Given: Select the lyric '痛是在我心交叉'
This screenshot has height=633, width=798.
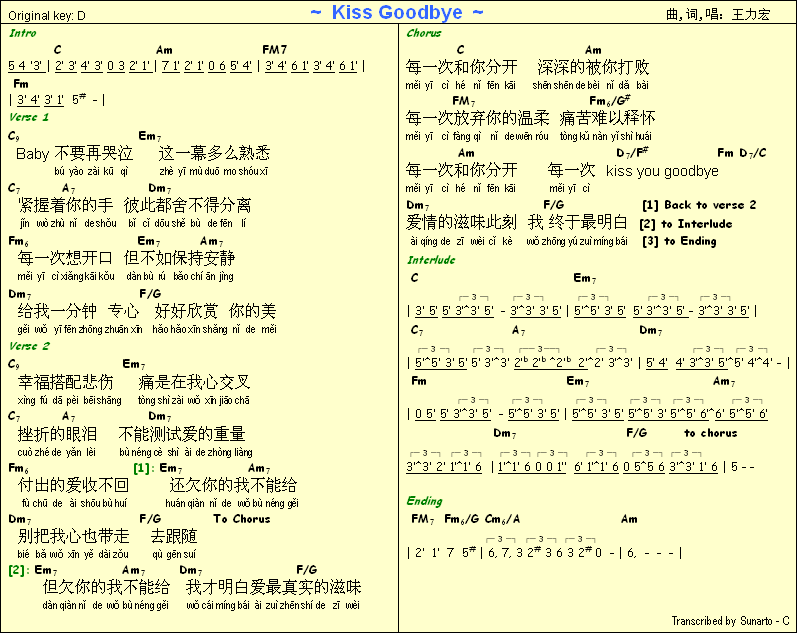Looking at the screenshot, I should tap(194, 382).
